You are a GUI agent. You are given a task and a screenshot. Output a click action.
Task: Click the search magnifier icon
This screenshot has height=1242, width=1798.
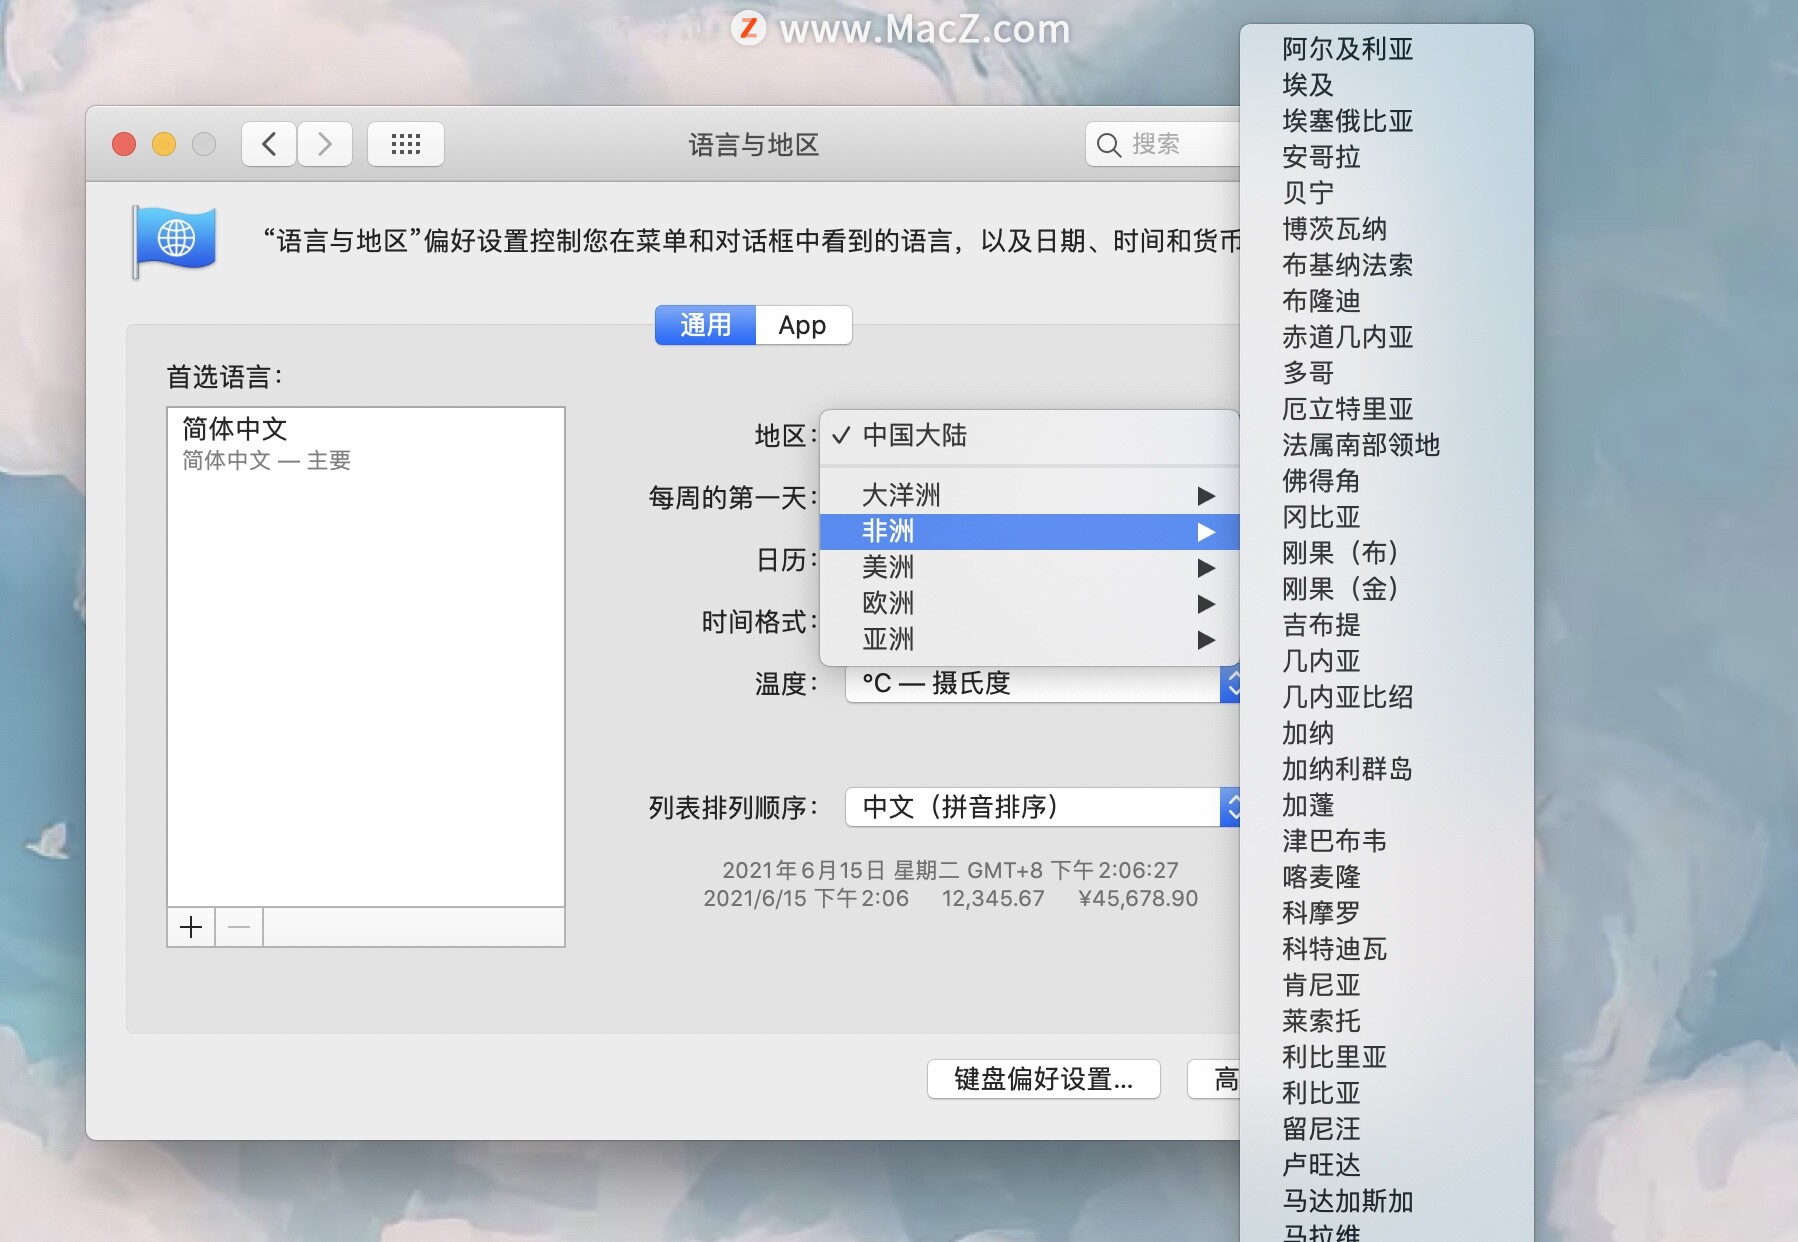[x=1109, y=145]
